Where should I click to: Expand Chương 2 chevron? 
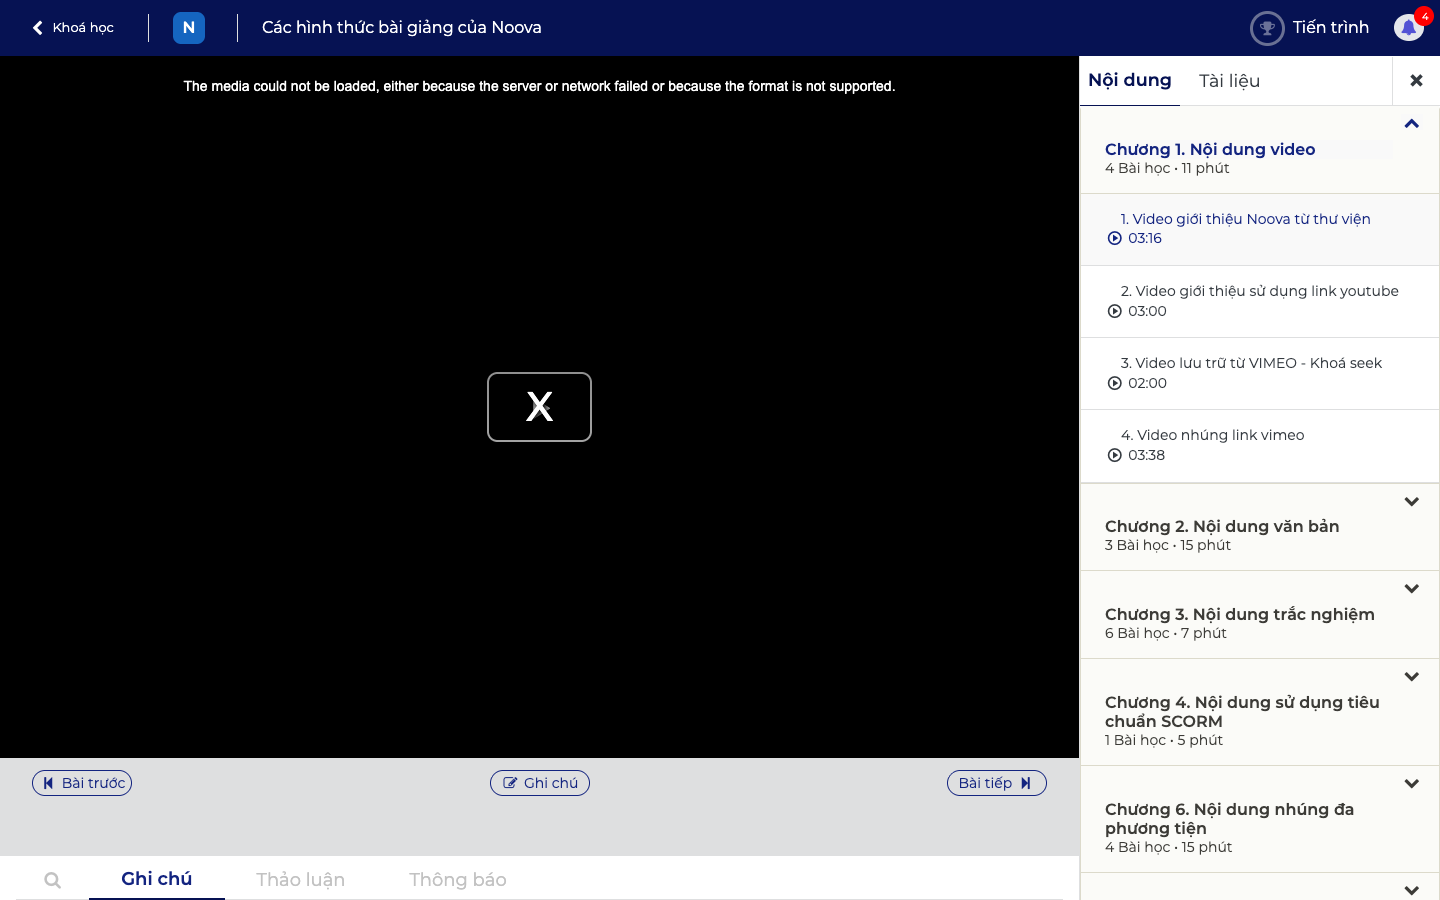pyautogui.click(x=1412, y=502)
